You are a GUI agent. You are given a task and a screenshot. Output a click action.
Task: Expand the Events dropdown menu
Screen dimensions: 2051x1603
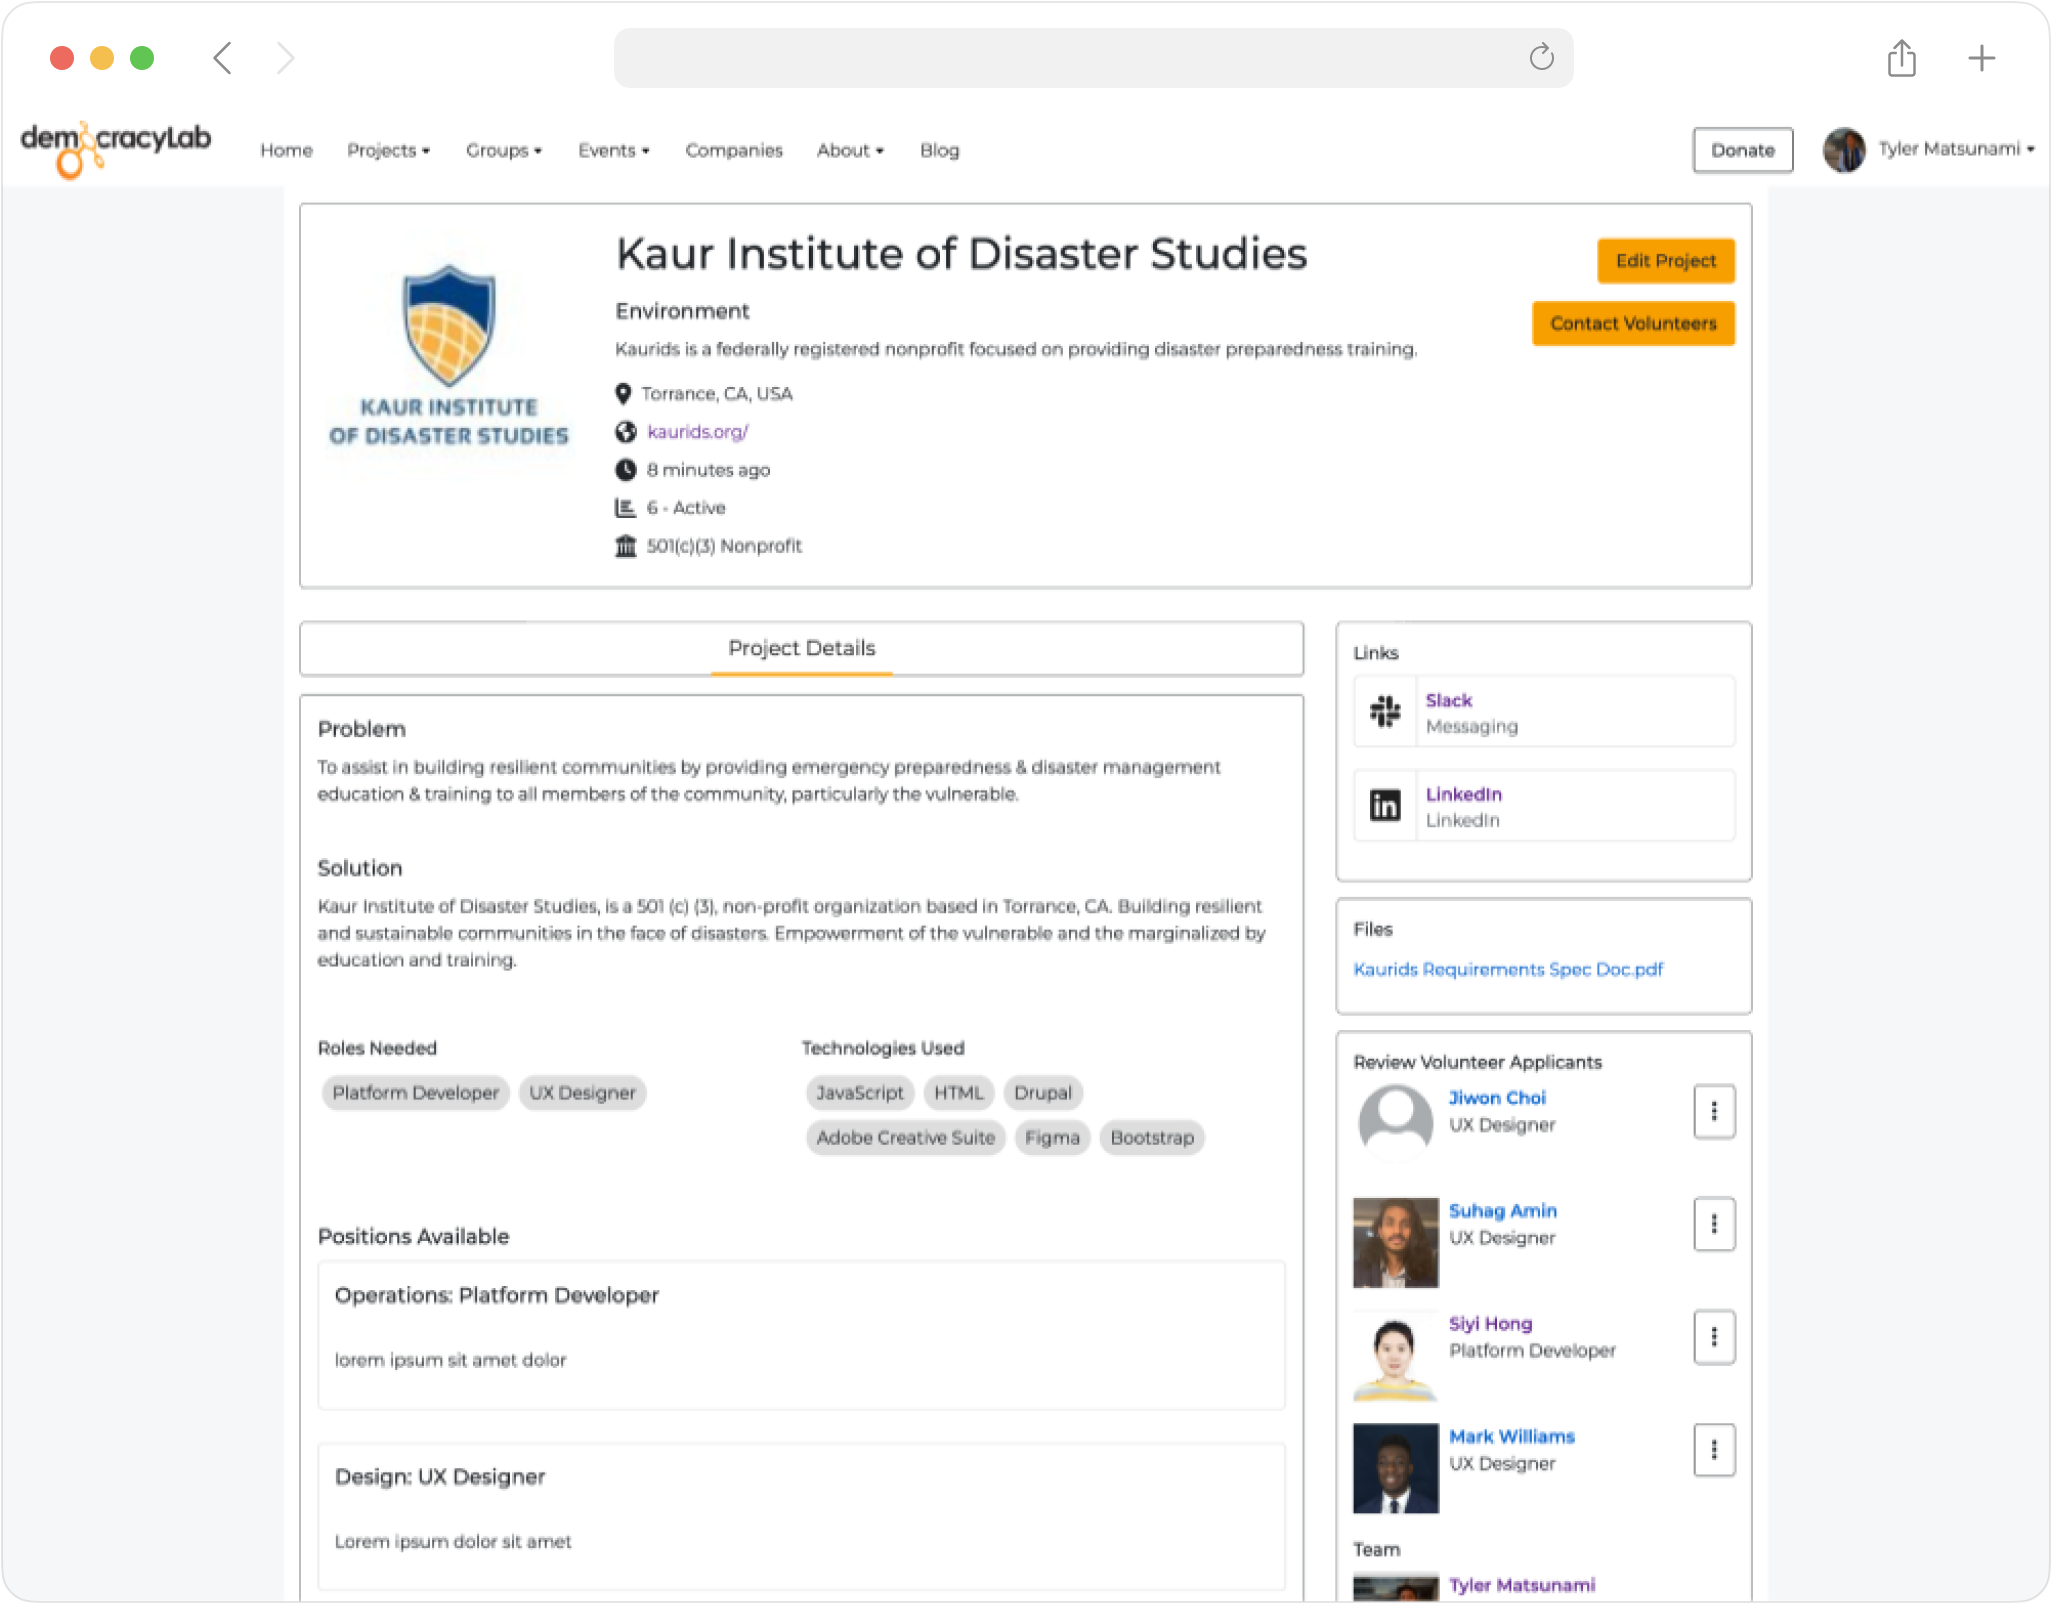(x=613, y=150)
